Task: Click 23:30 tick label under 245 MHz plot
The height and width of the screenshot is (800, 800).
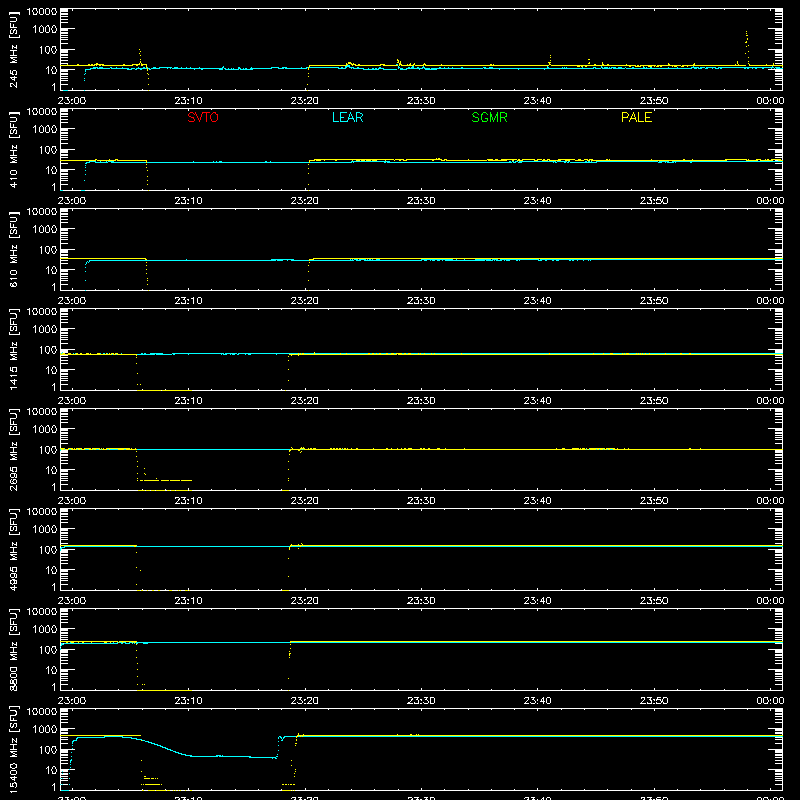Action: point(421,101)
